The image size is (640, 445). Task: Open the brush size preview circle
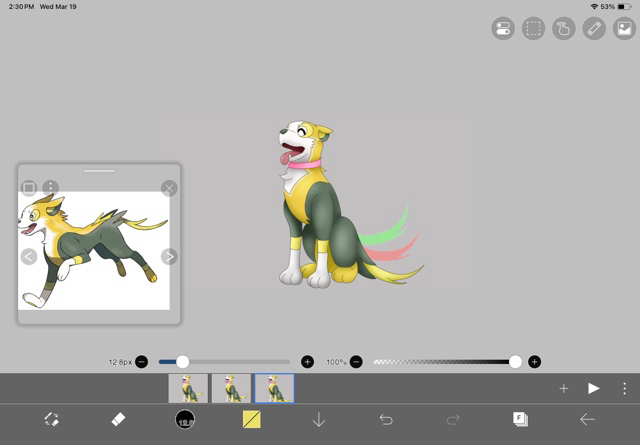point(185,419)
